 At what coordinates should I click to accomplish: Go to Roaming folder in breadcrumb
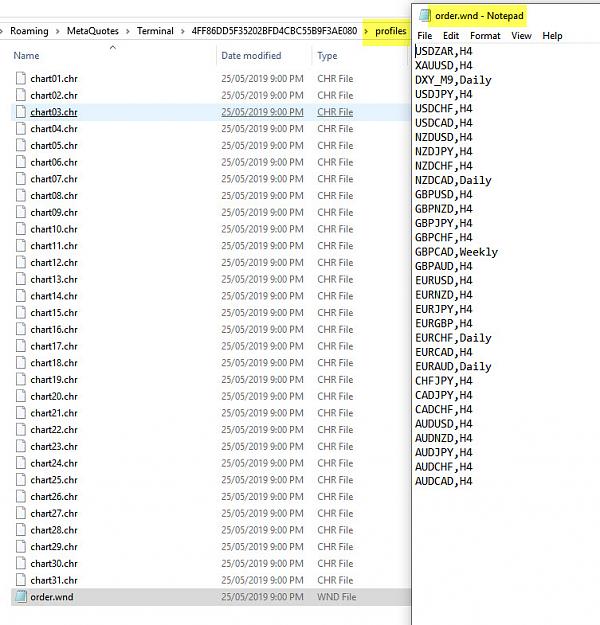(x=29, y=31)
